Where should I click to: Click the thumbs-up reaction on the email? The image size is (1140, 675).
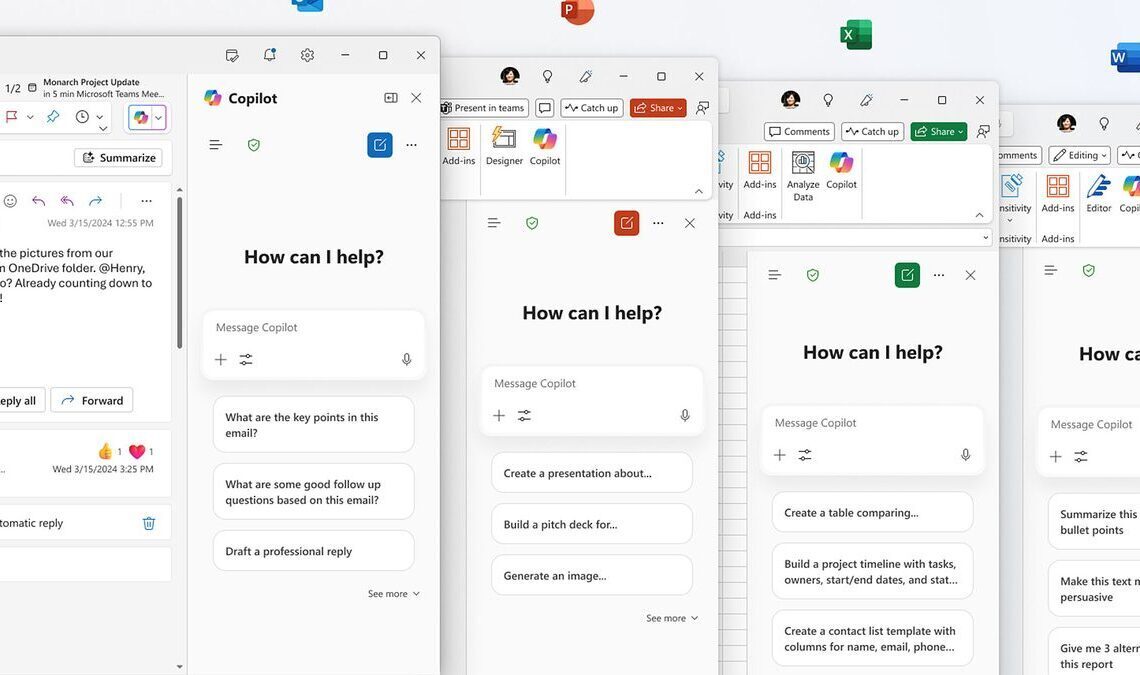pos(105,451)
